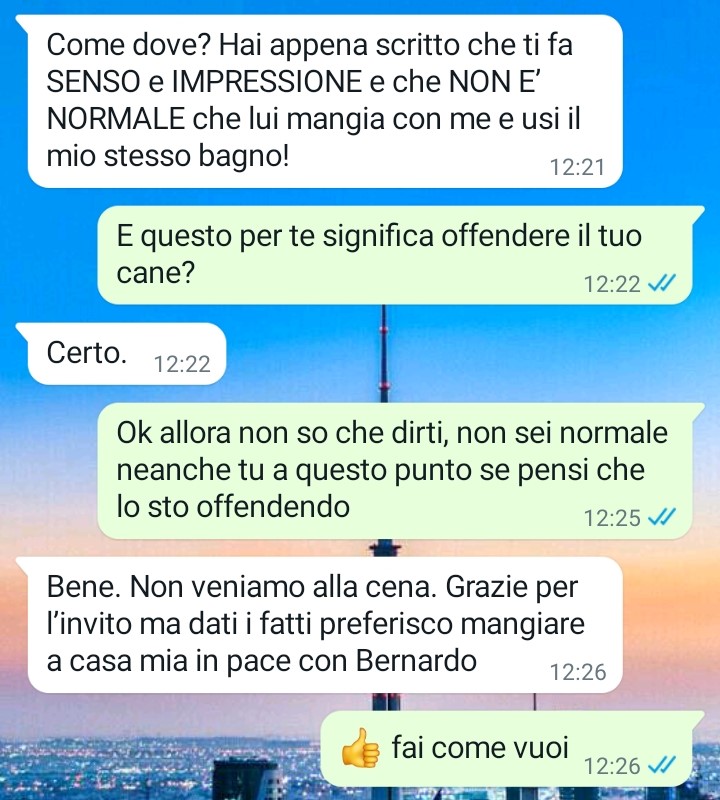Tap the 12:21 timestamp
The image size is (720, 800).
click(x=577, y=167)
